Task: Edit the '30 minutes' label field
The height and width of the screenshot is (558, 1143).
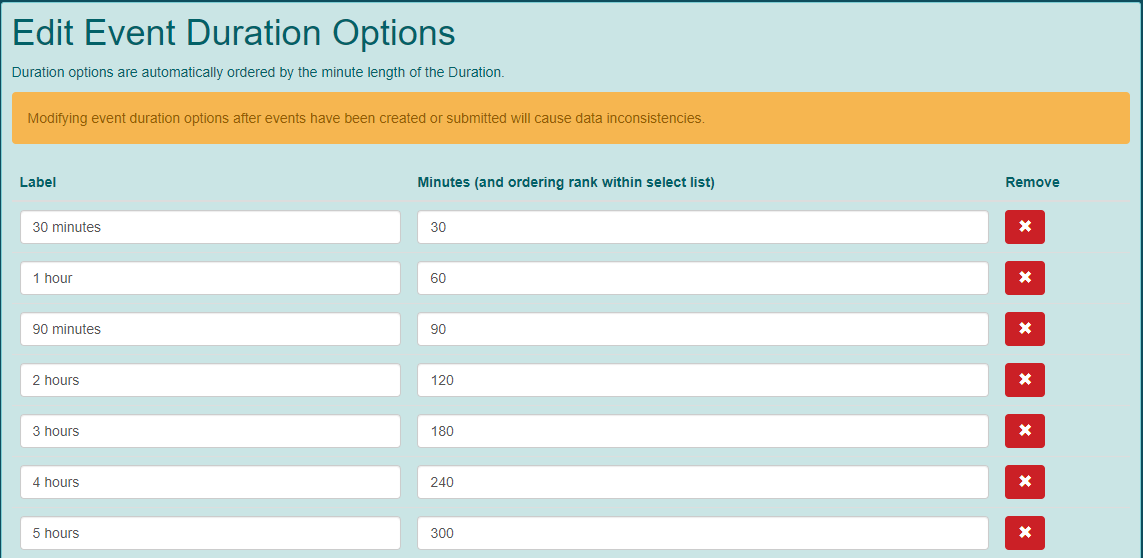Action: 210,227
